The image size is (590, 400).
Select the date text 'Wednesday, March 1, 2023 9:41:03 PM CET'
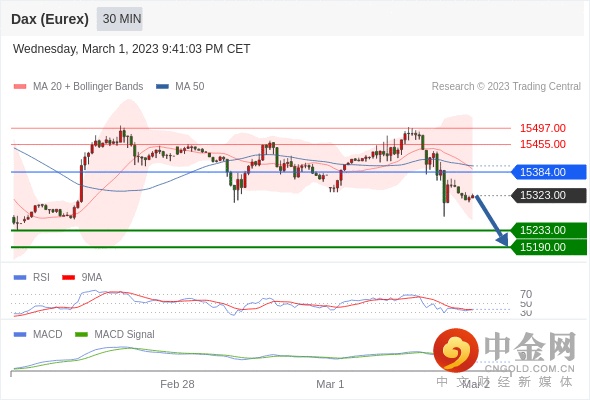[132, 49]
